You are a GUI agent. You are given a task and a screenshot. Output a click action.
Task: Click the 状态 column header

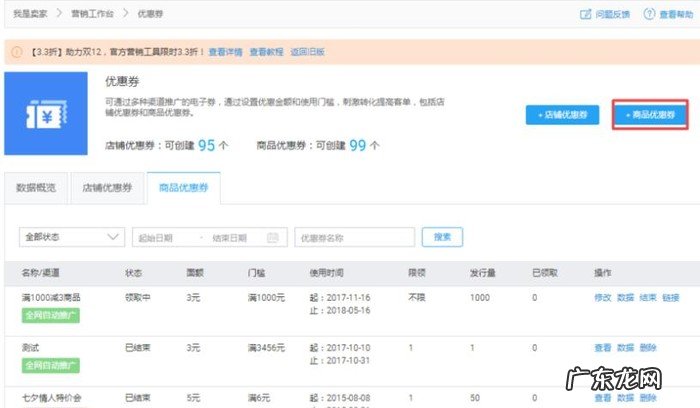pyautogui.click(x=133, y=273)
